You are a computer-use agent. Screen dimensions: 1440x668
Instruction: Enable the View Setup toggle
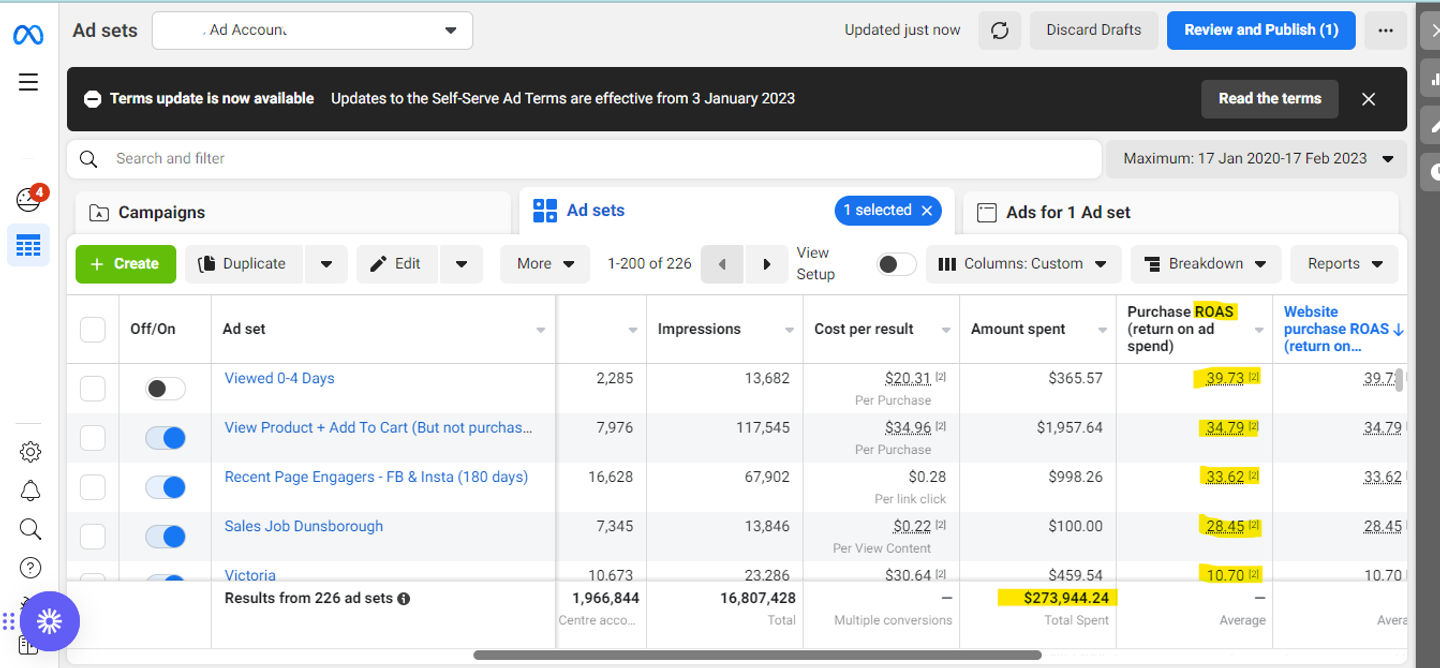896,264
